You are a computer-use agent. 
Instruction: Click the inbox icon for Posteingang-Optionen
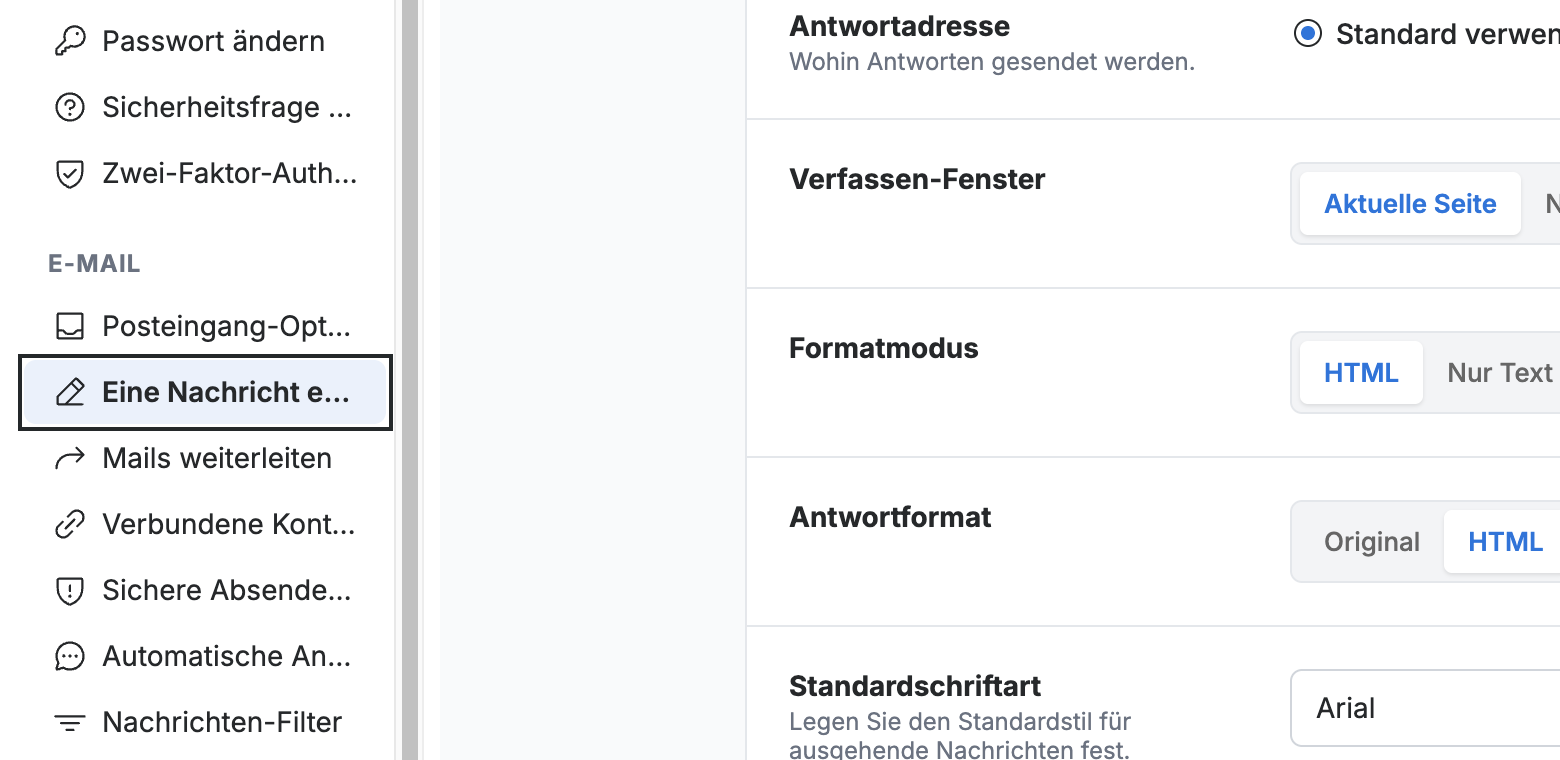tap(69, 326)
